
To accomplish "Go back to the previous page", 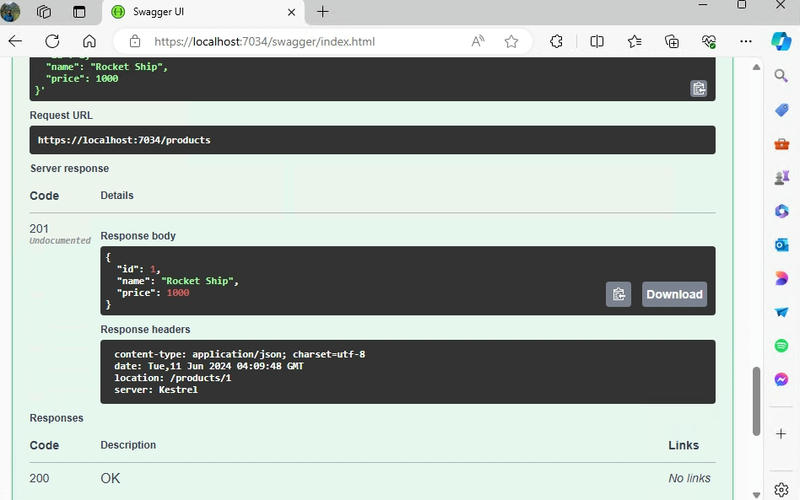I will pyautogui.click(x=15, y=42).
